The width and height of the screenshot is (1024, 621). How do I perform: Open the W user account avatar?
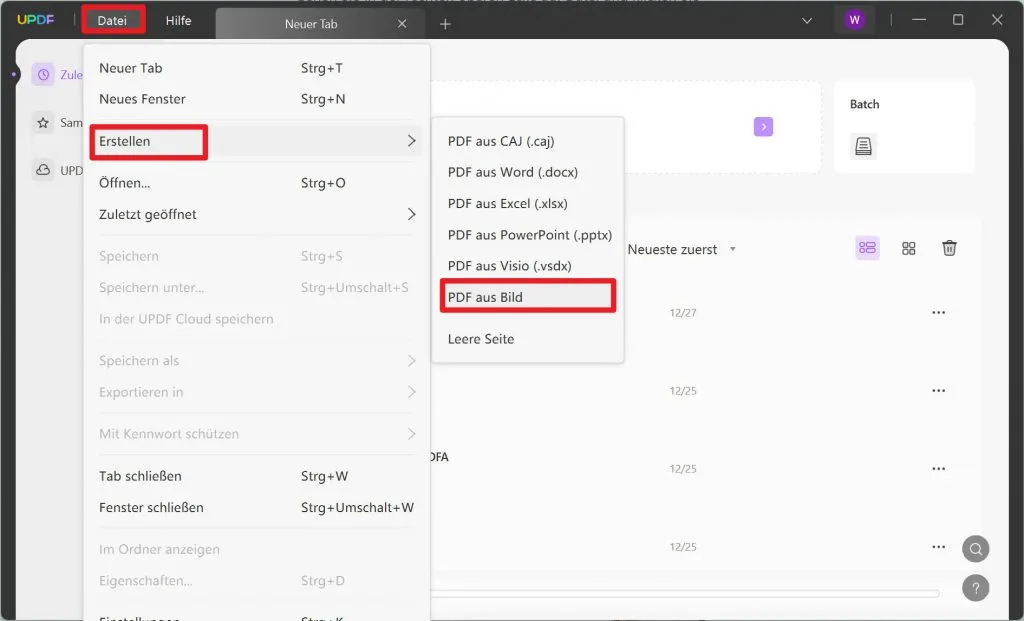click(x=854, y=20)
